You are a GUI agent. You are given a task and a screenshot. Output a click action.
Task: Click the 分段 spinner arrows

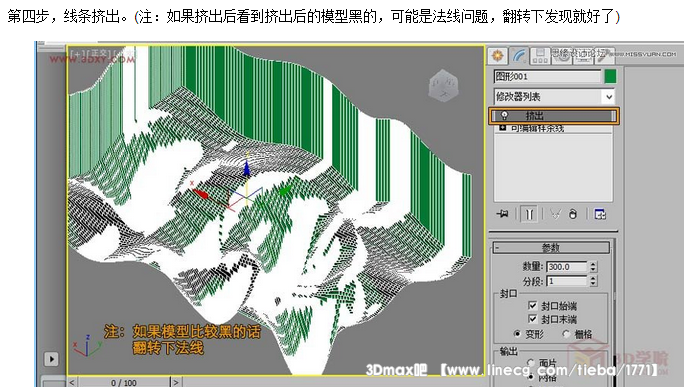[593, 281]
